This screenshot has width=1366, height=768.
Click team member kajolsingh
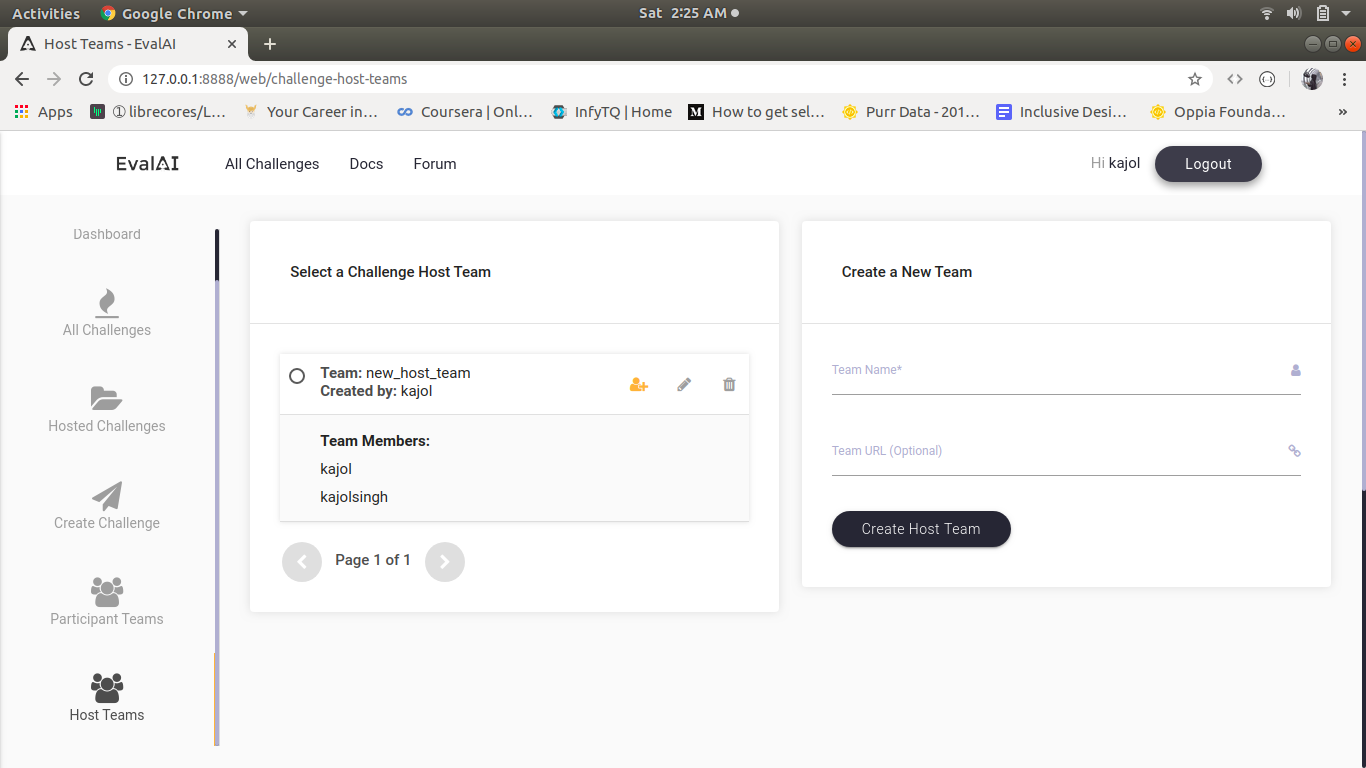tap(354, 497)
